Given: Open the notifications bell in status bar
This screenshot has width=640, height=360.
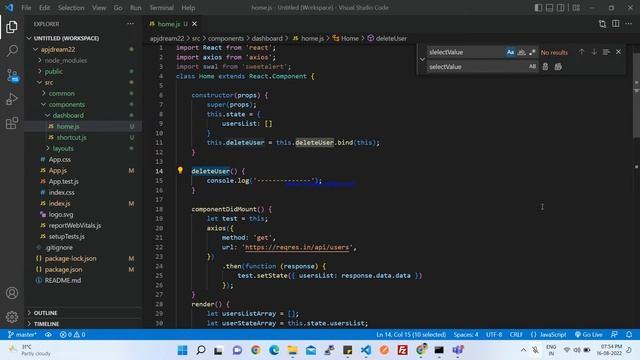Looking at the screenshot, I should click(x=629, y=335).
